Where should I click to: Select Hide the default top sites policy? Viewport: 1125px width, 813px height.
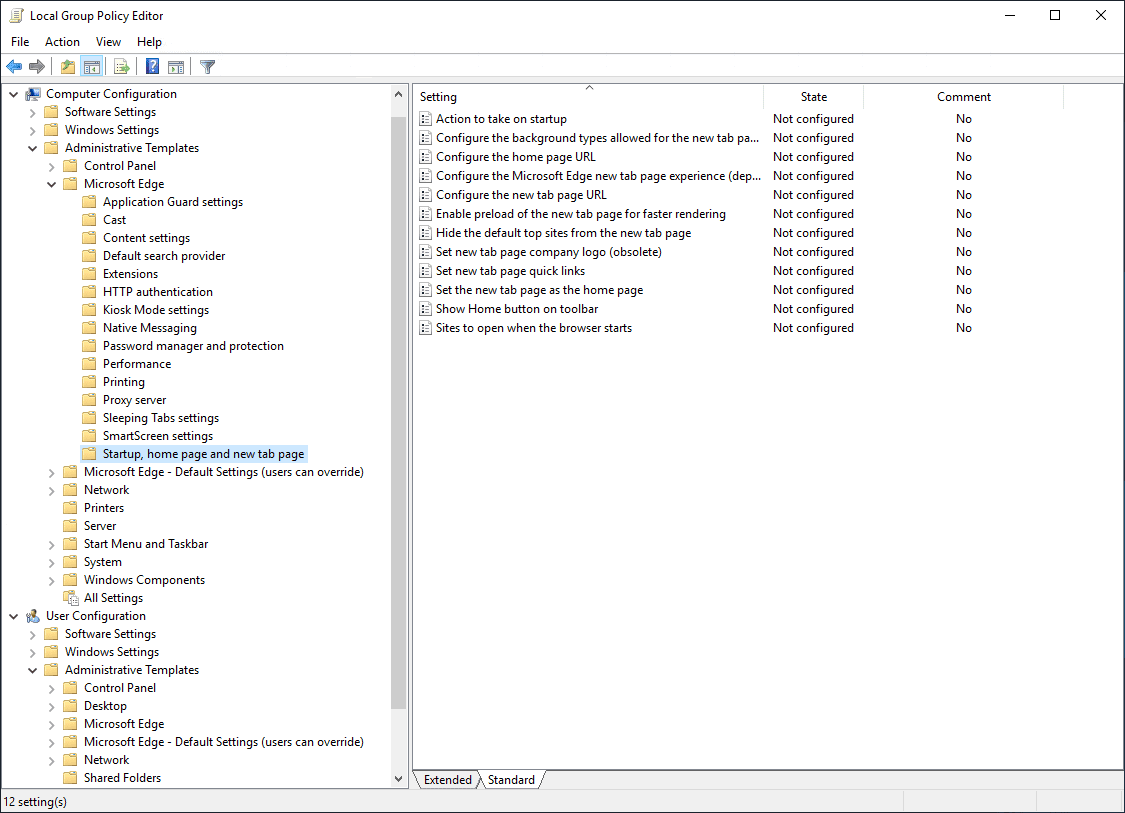click(563, 233)
